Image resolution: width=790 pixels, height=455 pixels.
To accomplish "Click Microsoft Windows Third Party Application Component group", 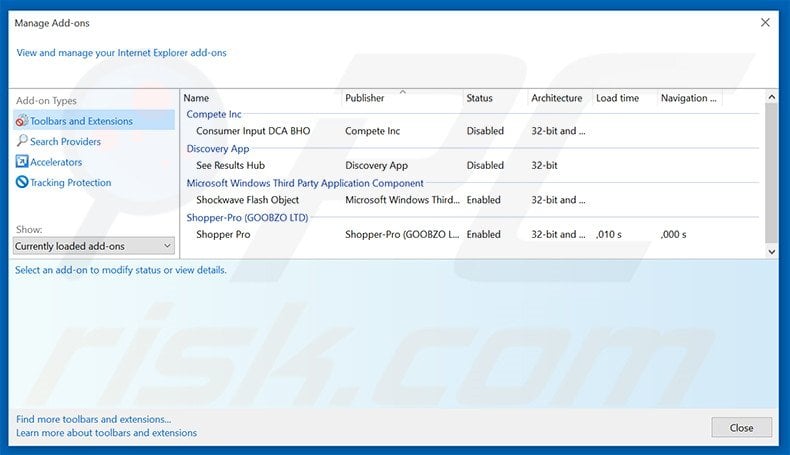I will 305,183.
